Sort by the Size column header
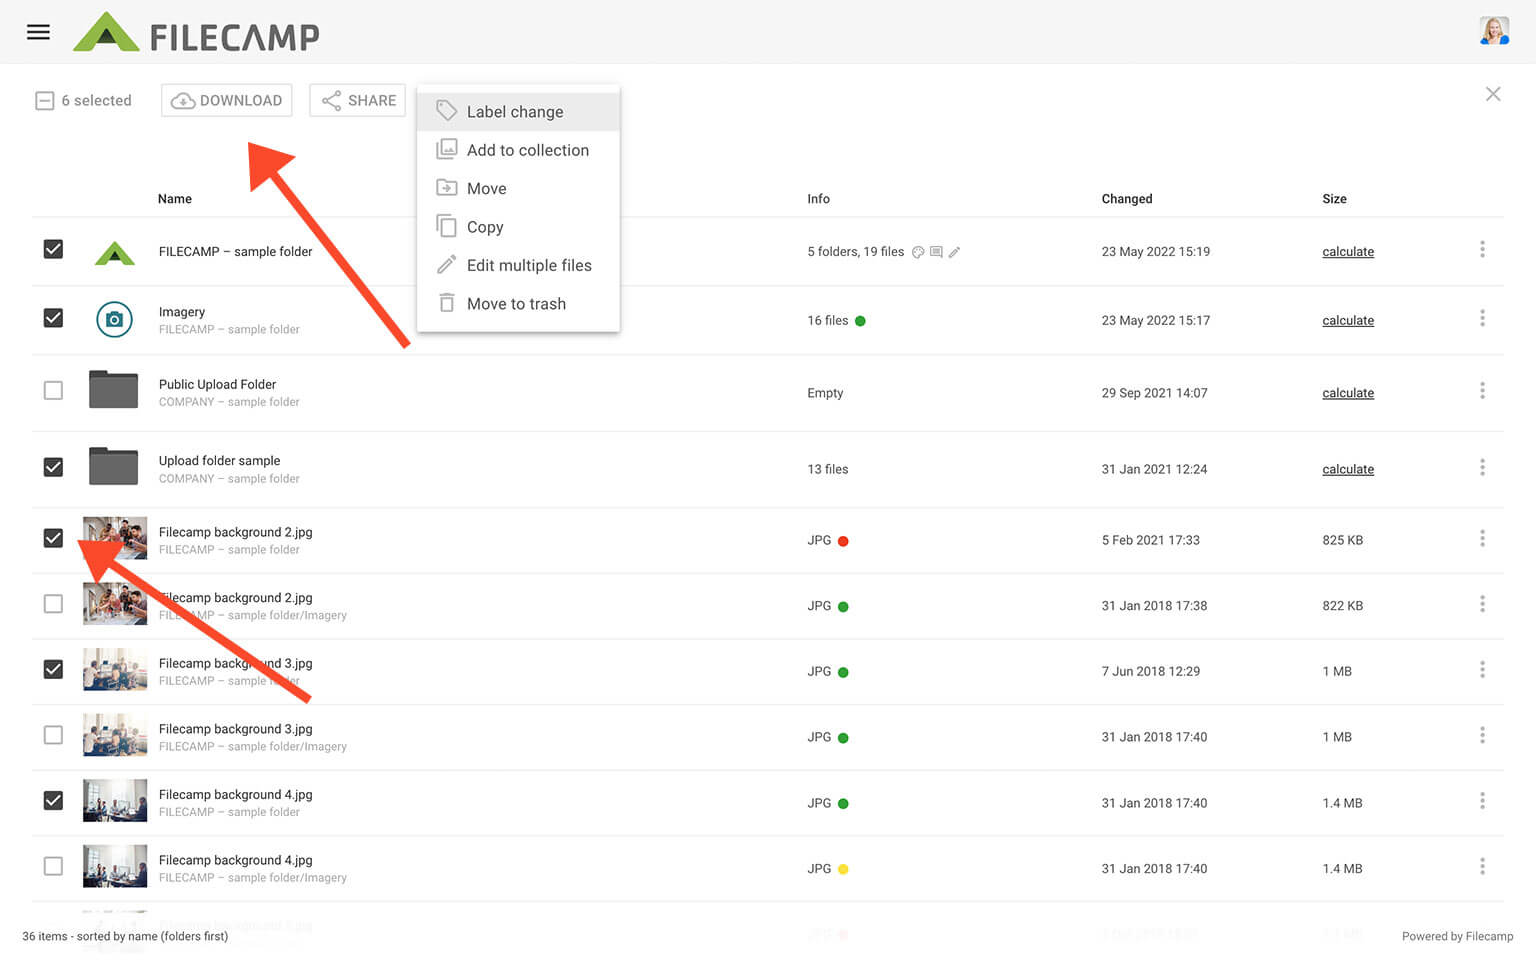Image resolution: width=1536 pixels, height=960 pixels. tap(1334, 199)
